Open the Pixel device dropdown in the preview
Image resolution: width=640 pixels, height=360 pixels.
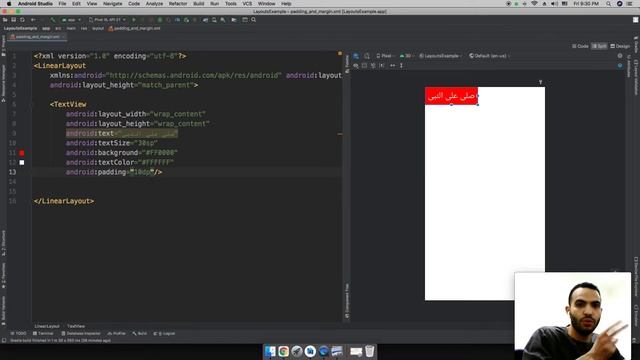pyautogui.click(x=385, y=56)
